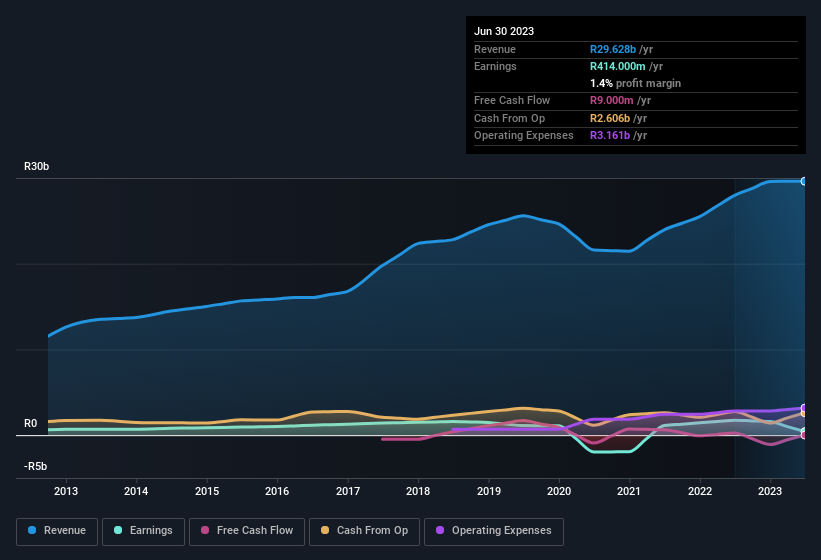The height and width of the screenshot is (560, 821).
Task: Click the 2015 x-axis label
Action: click(207, 491)
